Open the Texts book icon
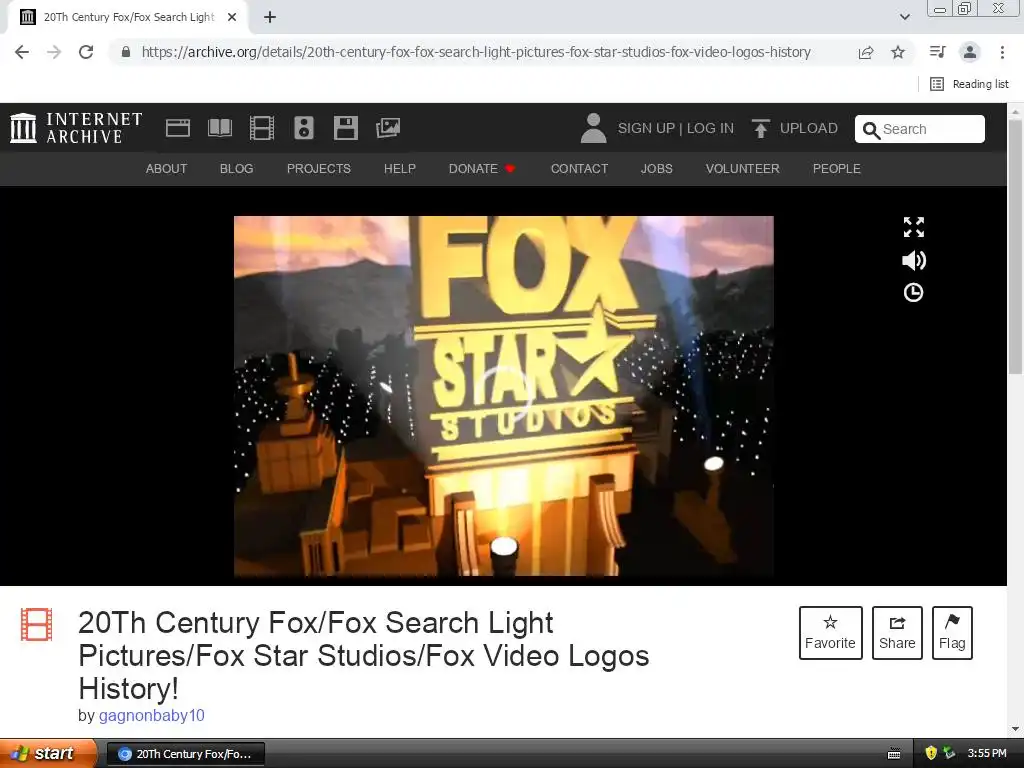This screenshot has height=768, width=1024. 219,128
